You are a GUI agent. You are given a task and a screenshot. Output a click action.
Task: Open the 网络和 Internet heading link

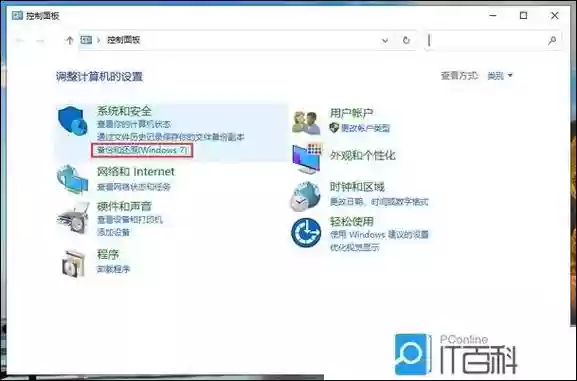[x=135, y=172]
